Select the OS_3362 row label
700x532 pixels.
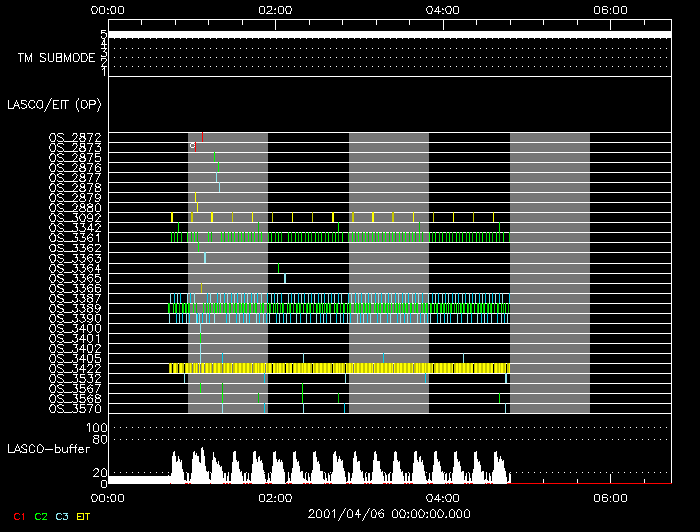[75, 248]
